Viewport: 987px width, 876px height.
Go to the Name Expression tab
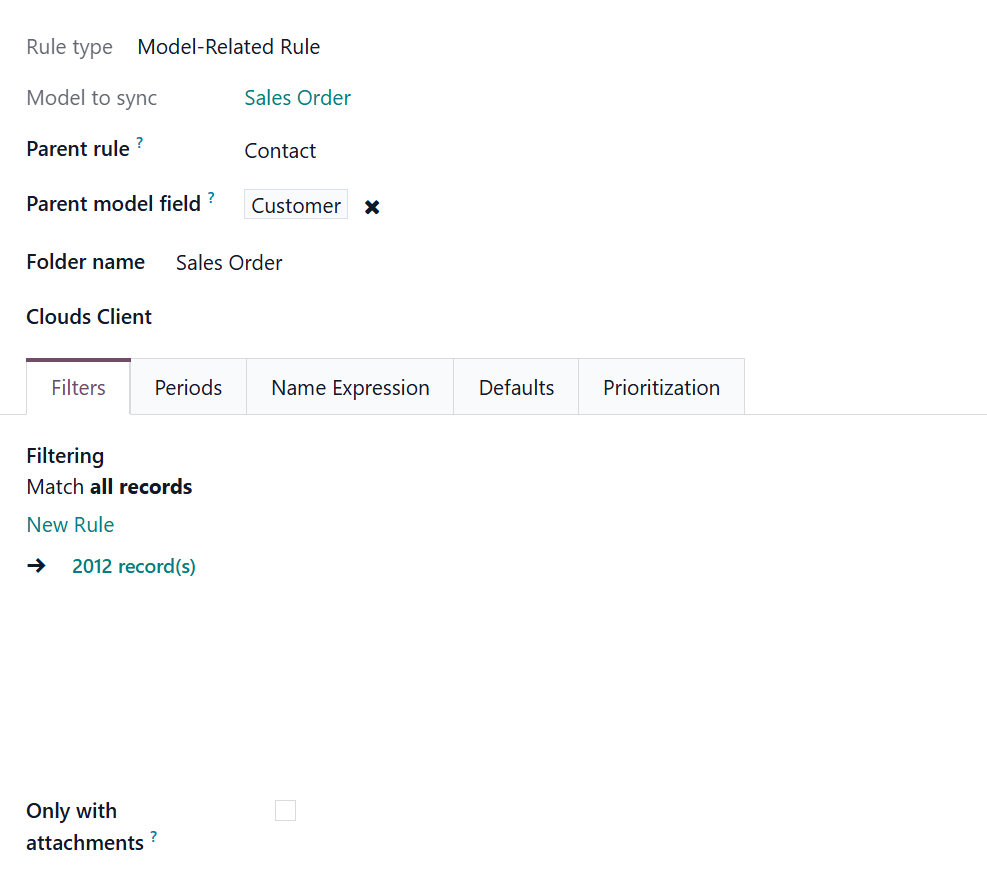point(350,388)
